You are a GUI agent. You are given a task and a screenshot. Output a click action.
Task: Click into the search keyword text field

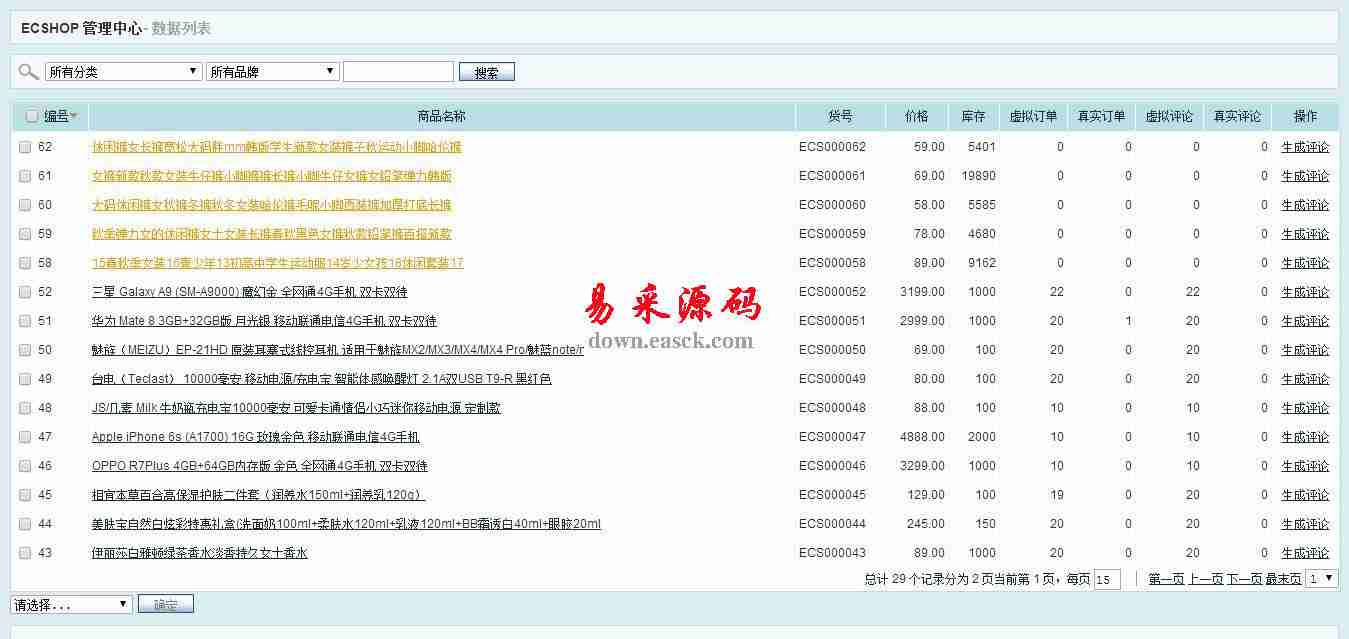click(398, 72)
